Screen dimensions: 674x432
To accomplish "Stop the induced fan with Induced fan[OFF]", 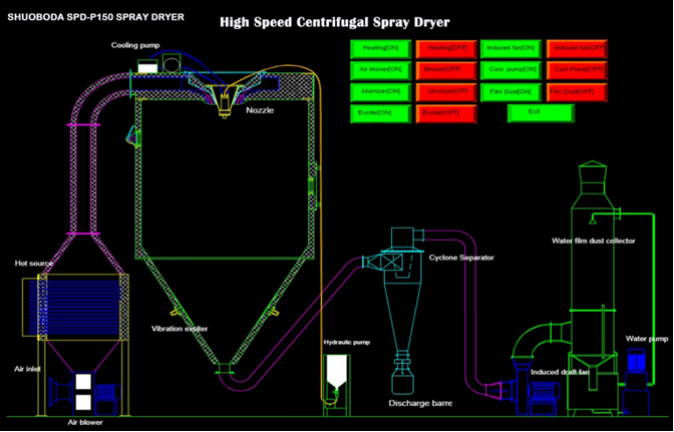I will (x=577, y=49).
